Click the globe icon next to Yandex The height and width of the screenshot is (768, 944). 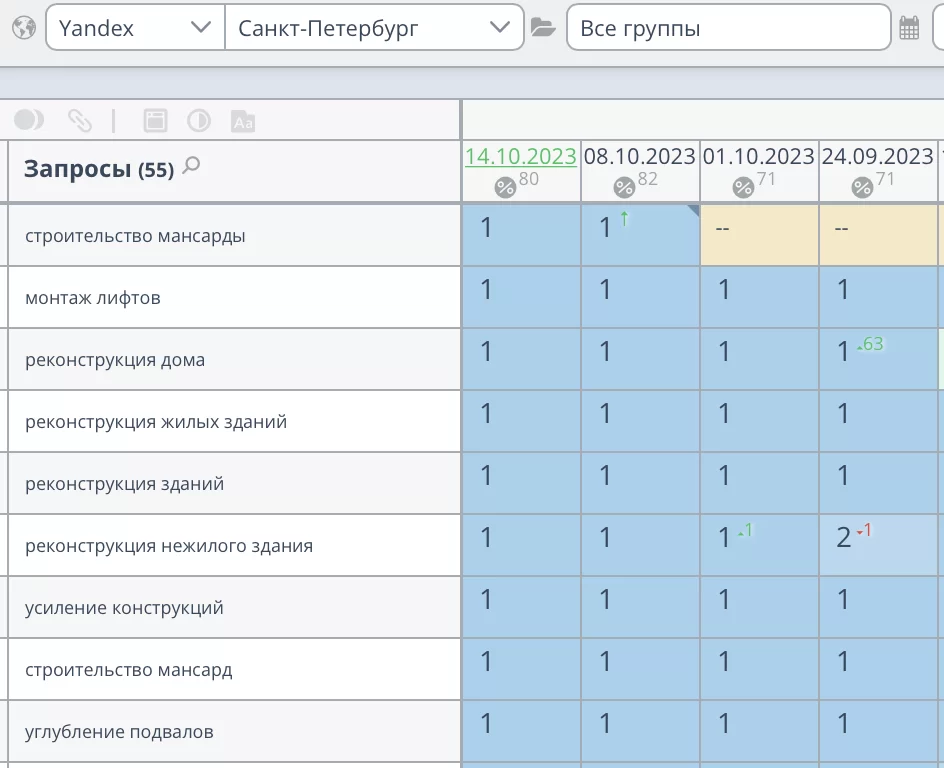tap(24, 27)
